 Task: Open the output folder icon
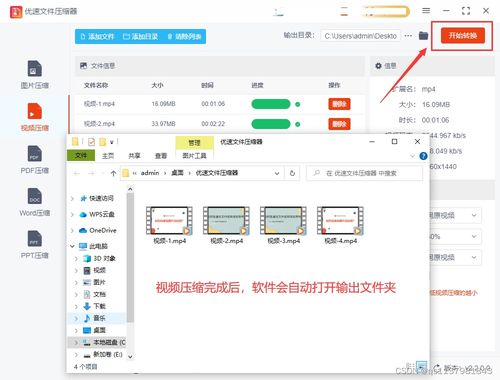tap(423, 35)
